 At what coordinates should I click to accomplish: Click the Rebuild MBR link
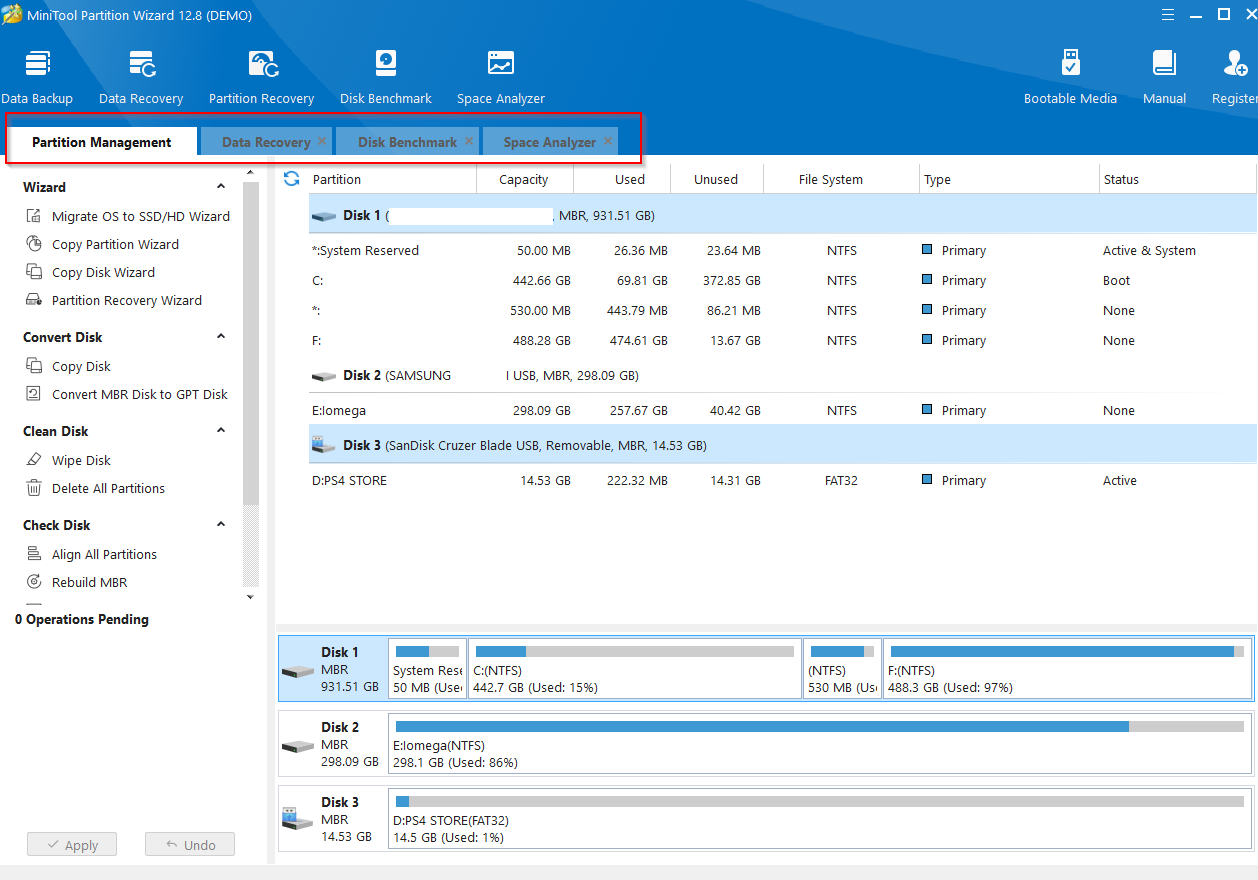90,582
